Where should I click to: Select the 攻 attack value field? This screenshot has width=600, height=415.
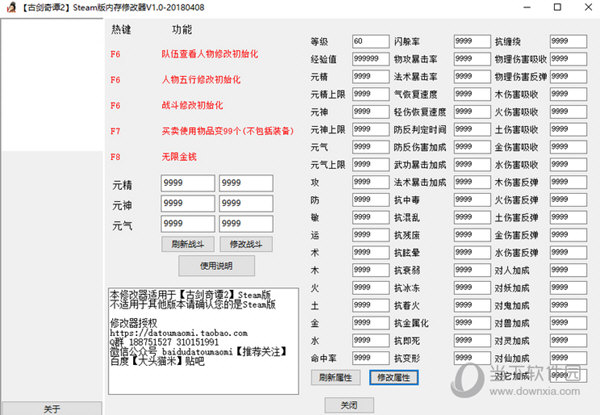coord(370,182)
